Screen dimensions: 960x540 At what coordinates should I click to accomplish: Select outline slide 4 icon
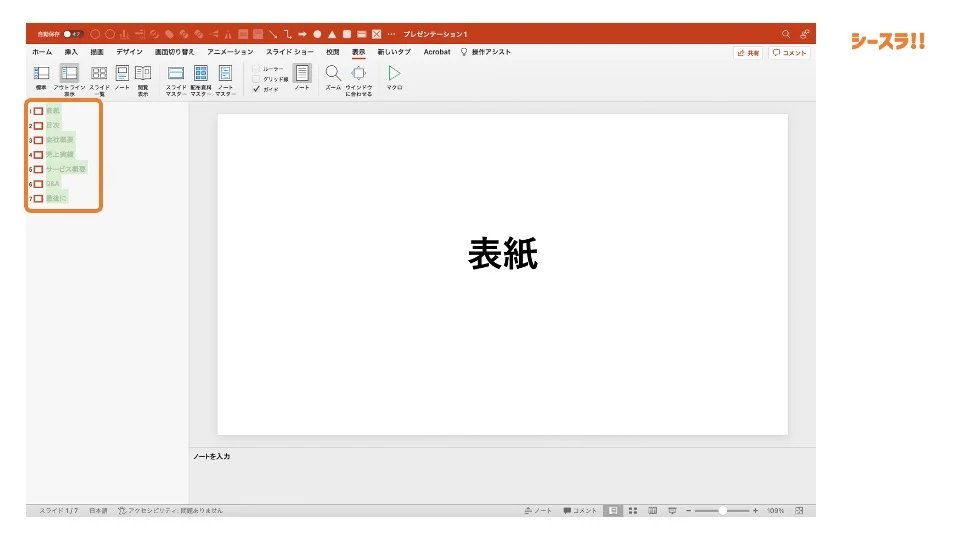[39, 155]
